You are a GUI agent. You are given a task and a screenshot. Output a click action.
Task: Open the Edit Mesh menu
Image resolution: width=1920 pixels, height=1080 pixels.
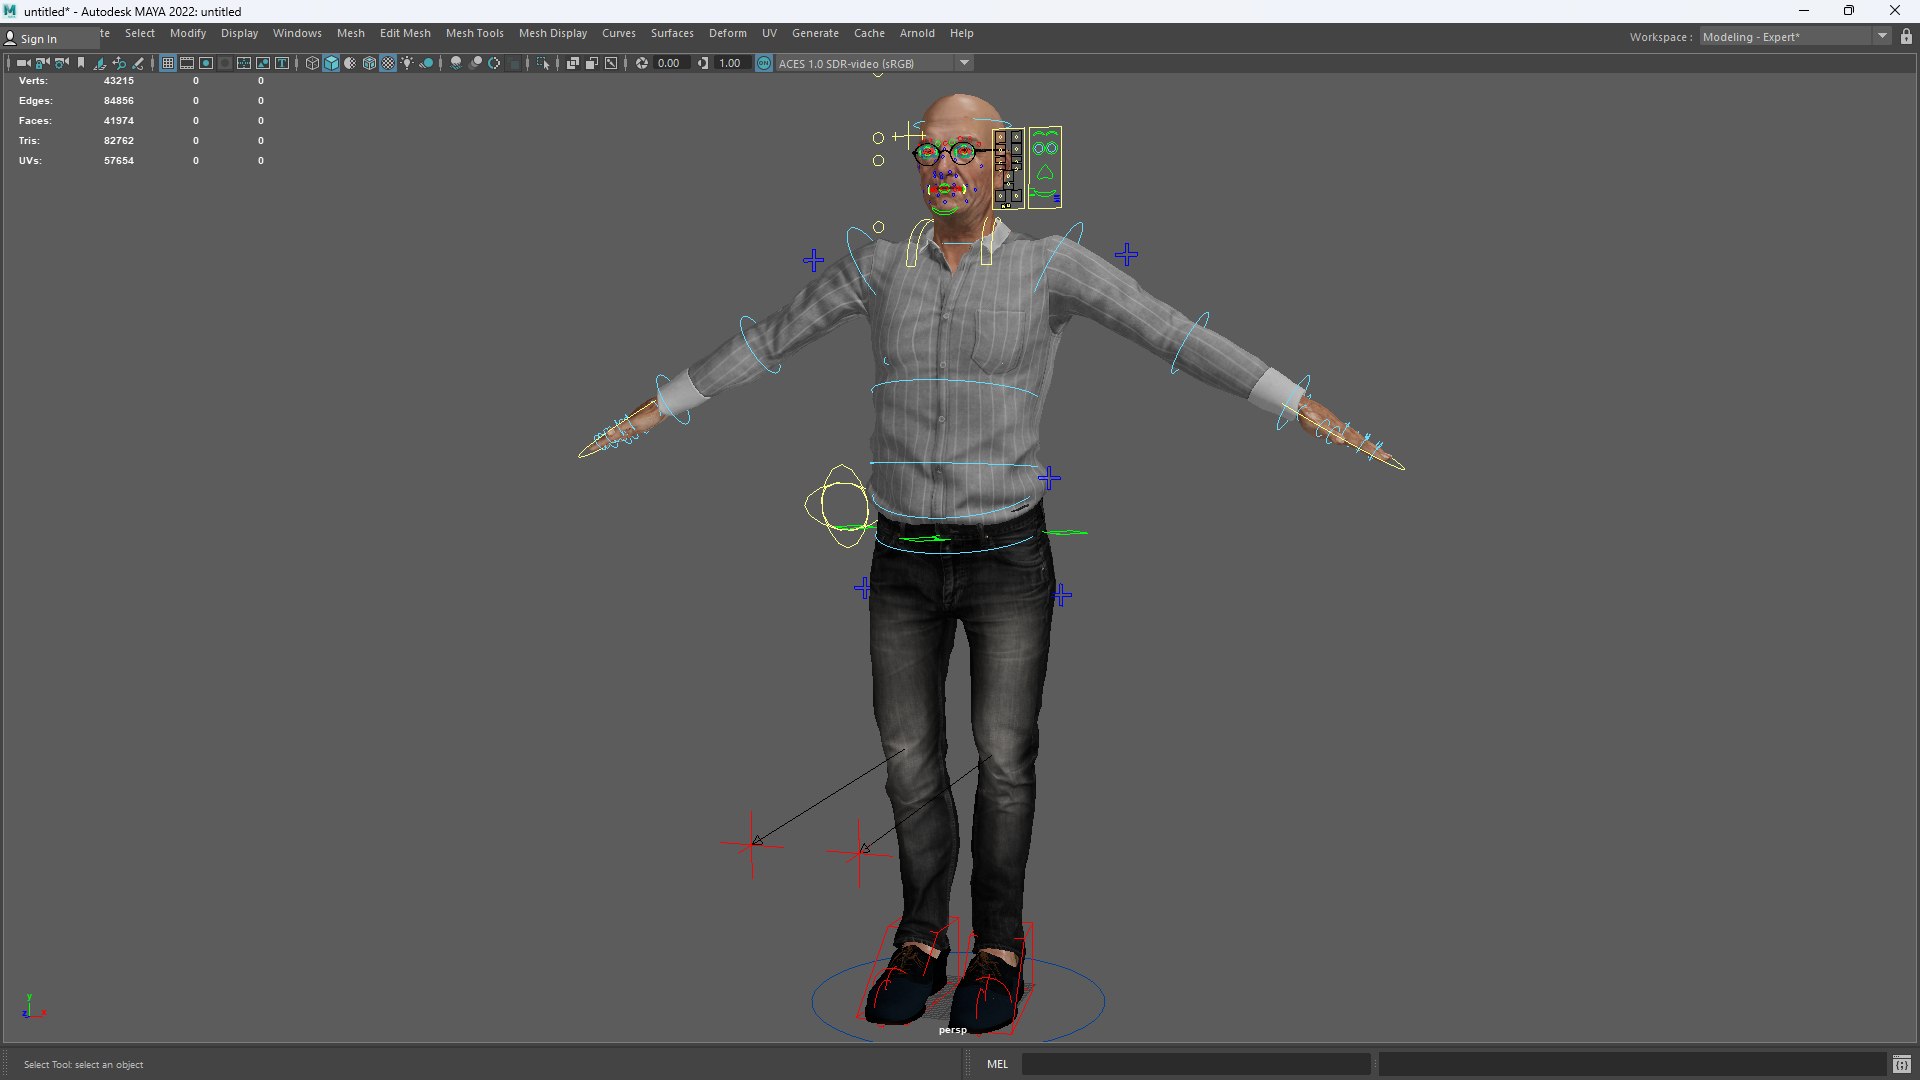pyautogui.click(x=405, y=33)
